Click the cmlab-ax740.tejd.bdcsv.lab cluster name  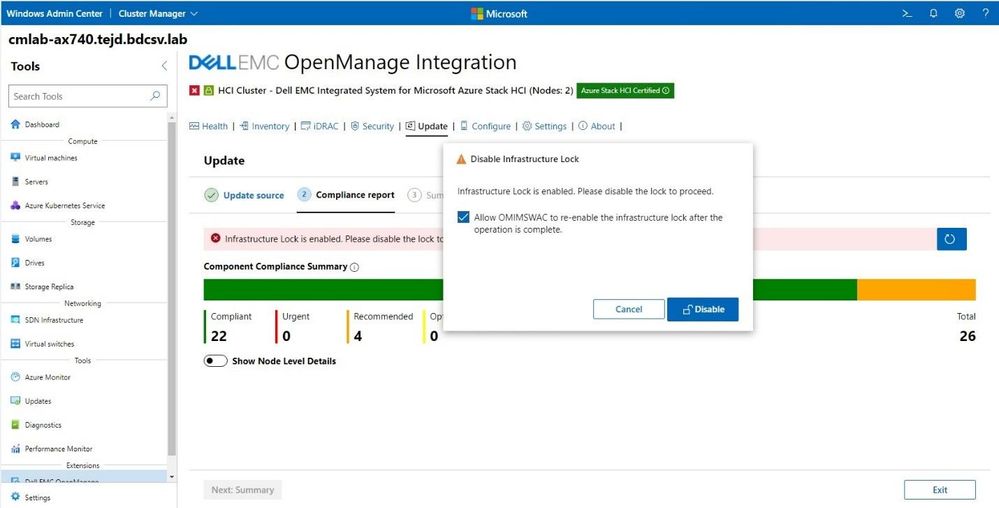click(97, 40)
